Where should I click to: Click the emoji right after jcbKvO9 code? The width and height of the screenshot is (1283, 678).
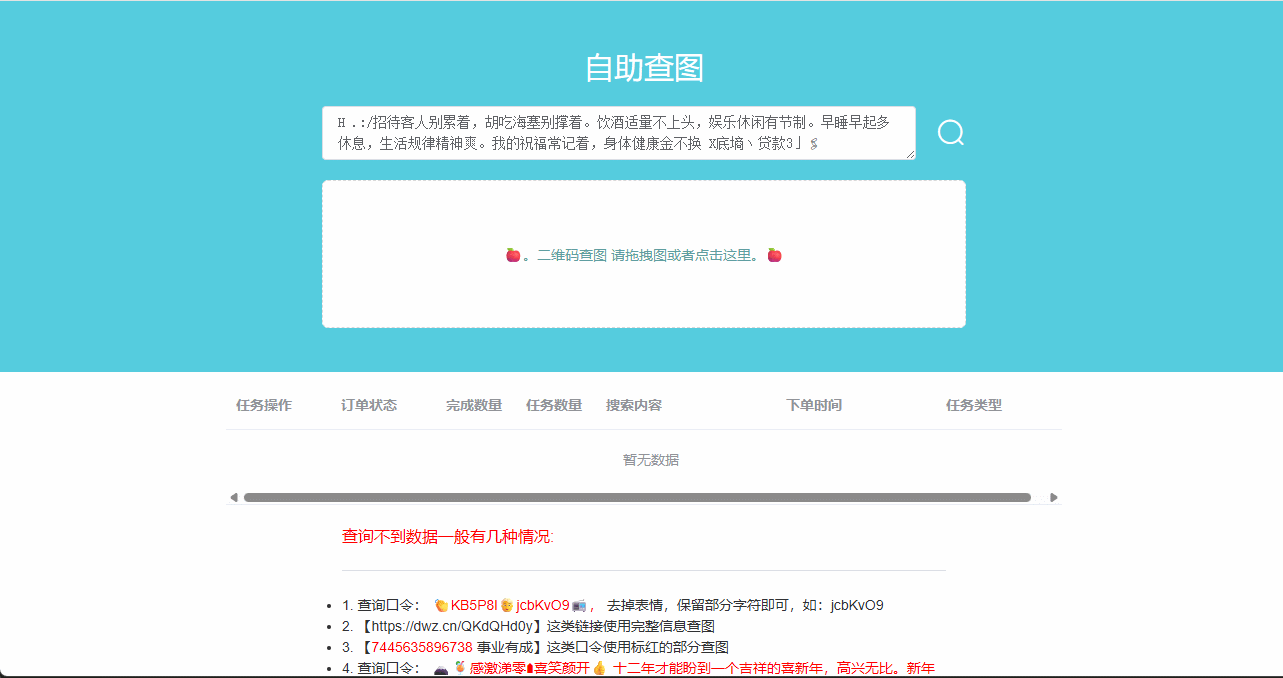579,605
